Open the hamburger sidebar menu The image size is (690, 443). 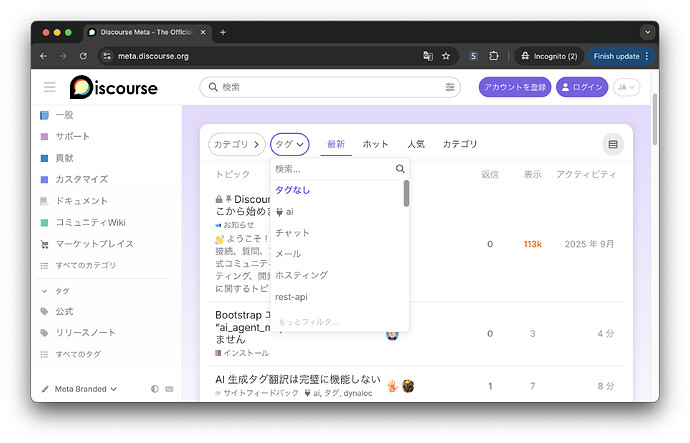tap(49, 87)
